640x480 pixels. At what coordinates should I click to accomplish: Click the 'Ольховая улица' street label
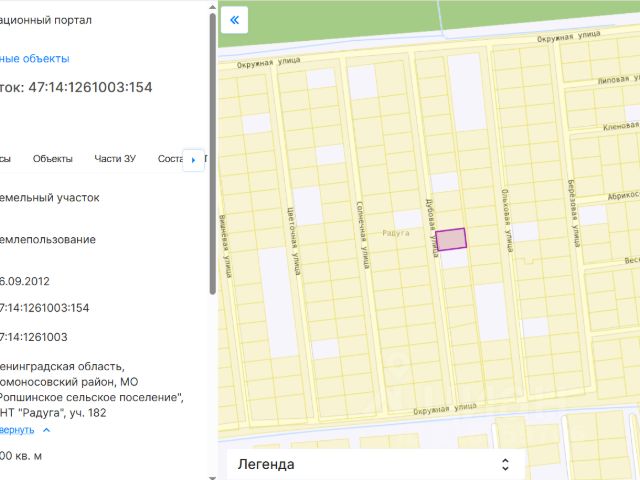click(506, 220)
